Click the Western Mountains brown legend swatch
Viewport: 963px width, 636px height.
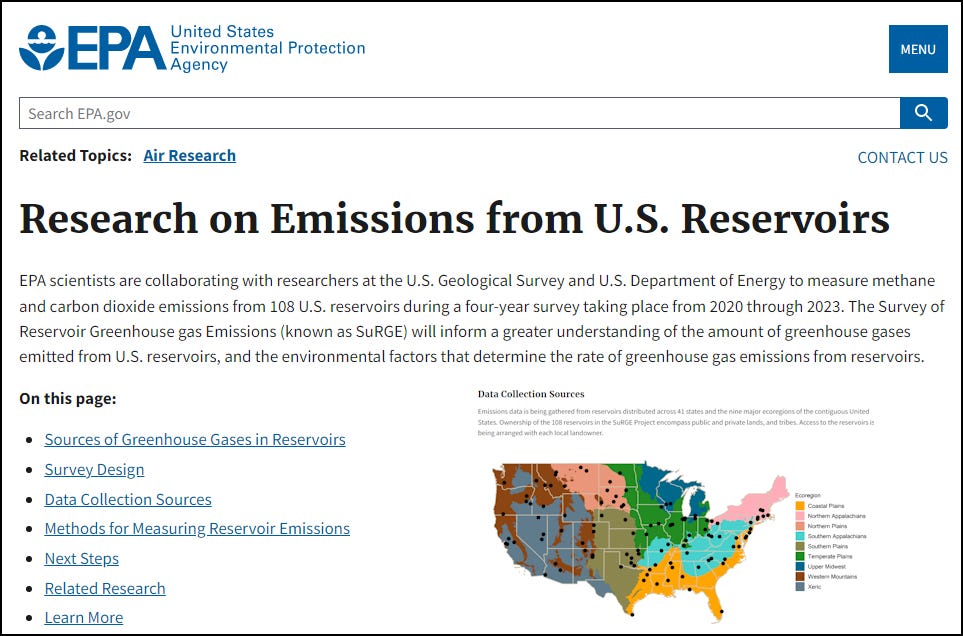[x=800, y=576]
